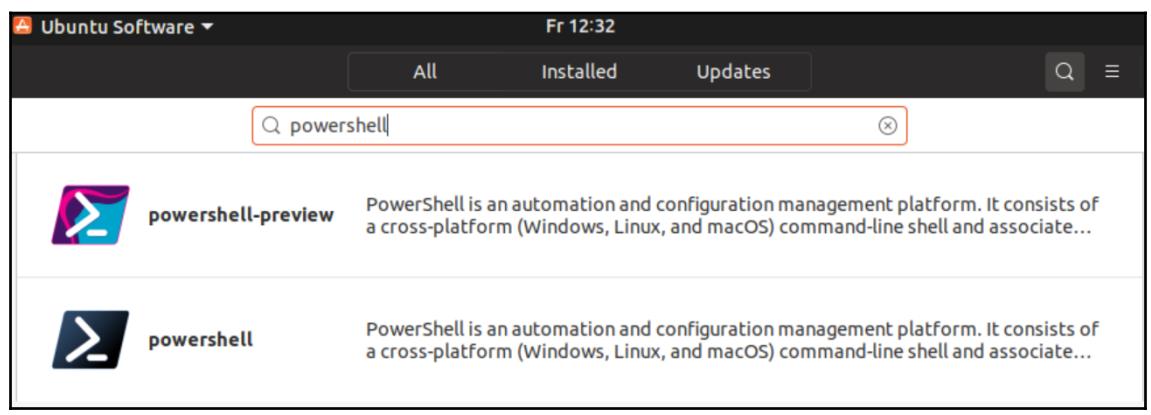Click the powershell-preview app icon
1151x415 pixels.
(x=90, y=214)
